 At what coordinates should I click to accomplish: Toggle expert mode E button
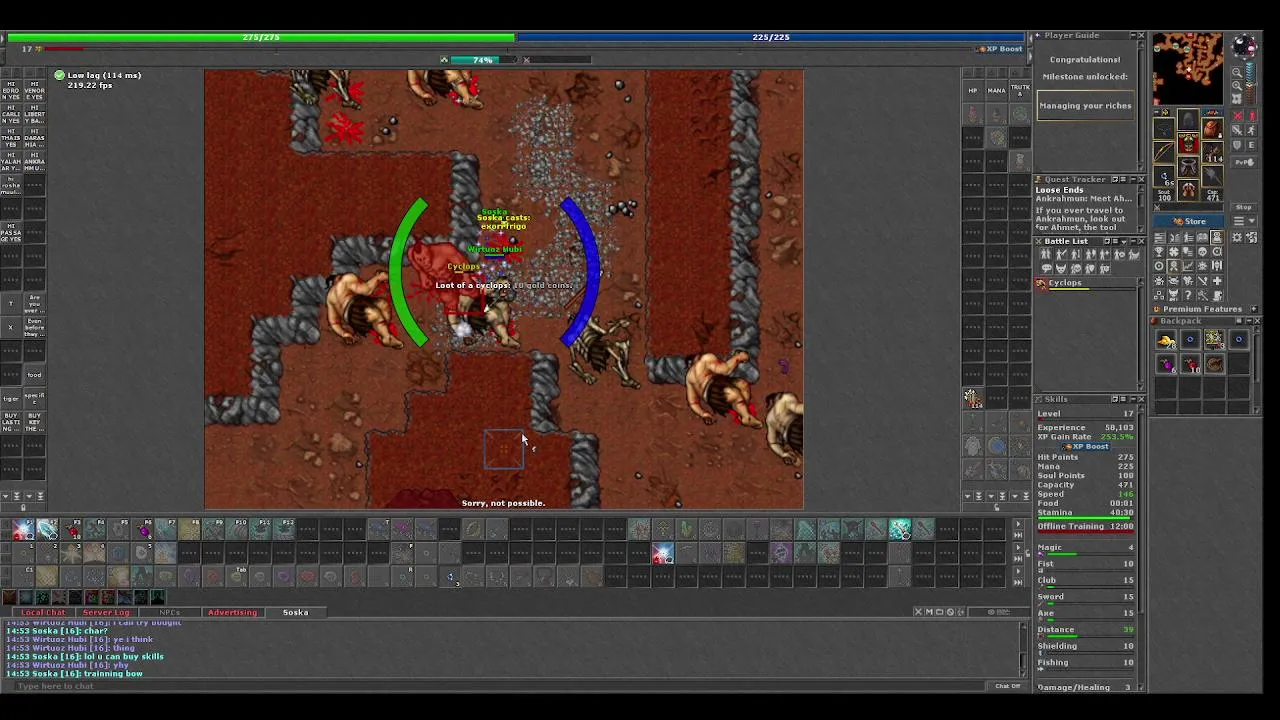point(1251,145)
